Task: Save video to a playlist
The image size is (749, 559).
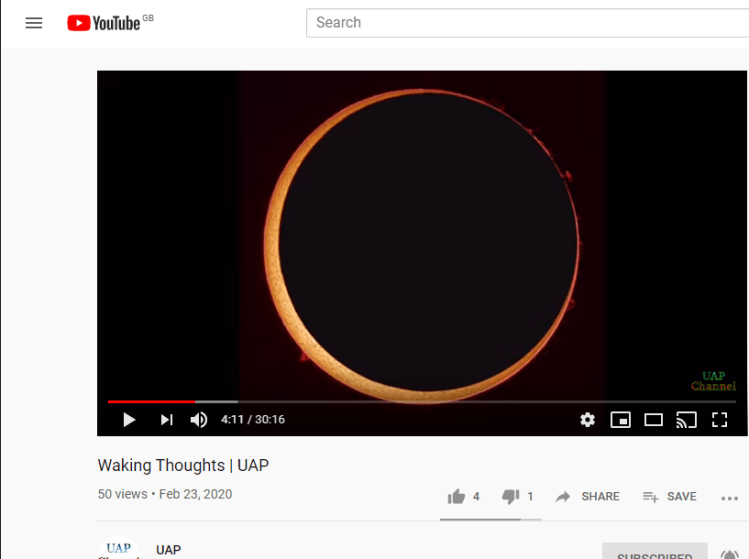Action: tap(669, 497)
